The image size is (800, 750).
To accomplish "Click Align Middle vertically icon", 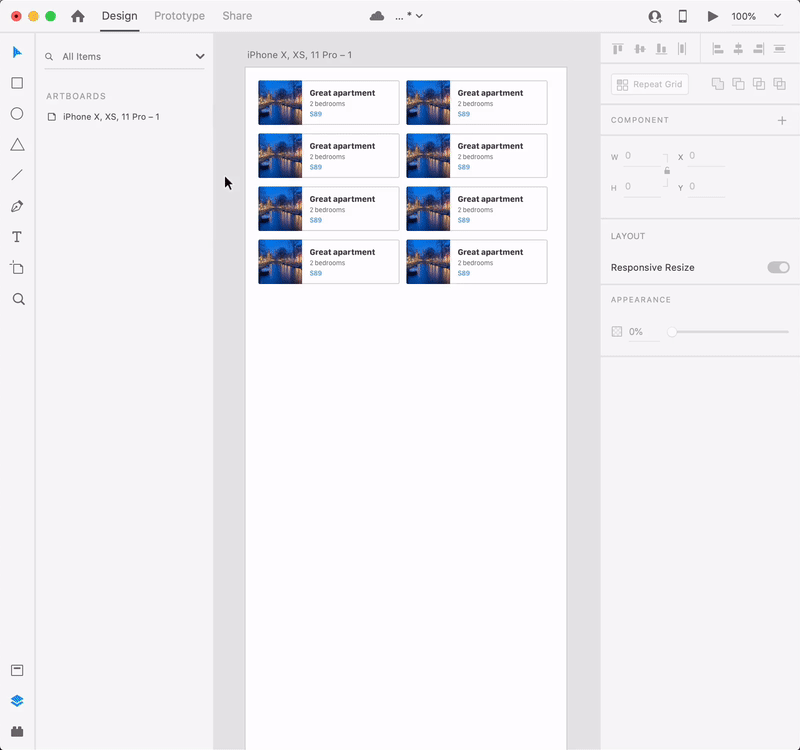I will [640, 49].
